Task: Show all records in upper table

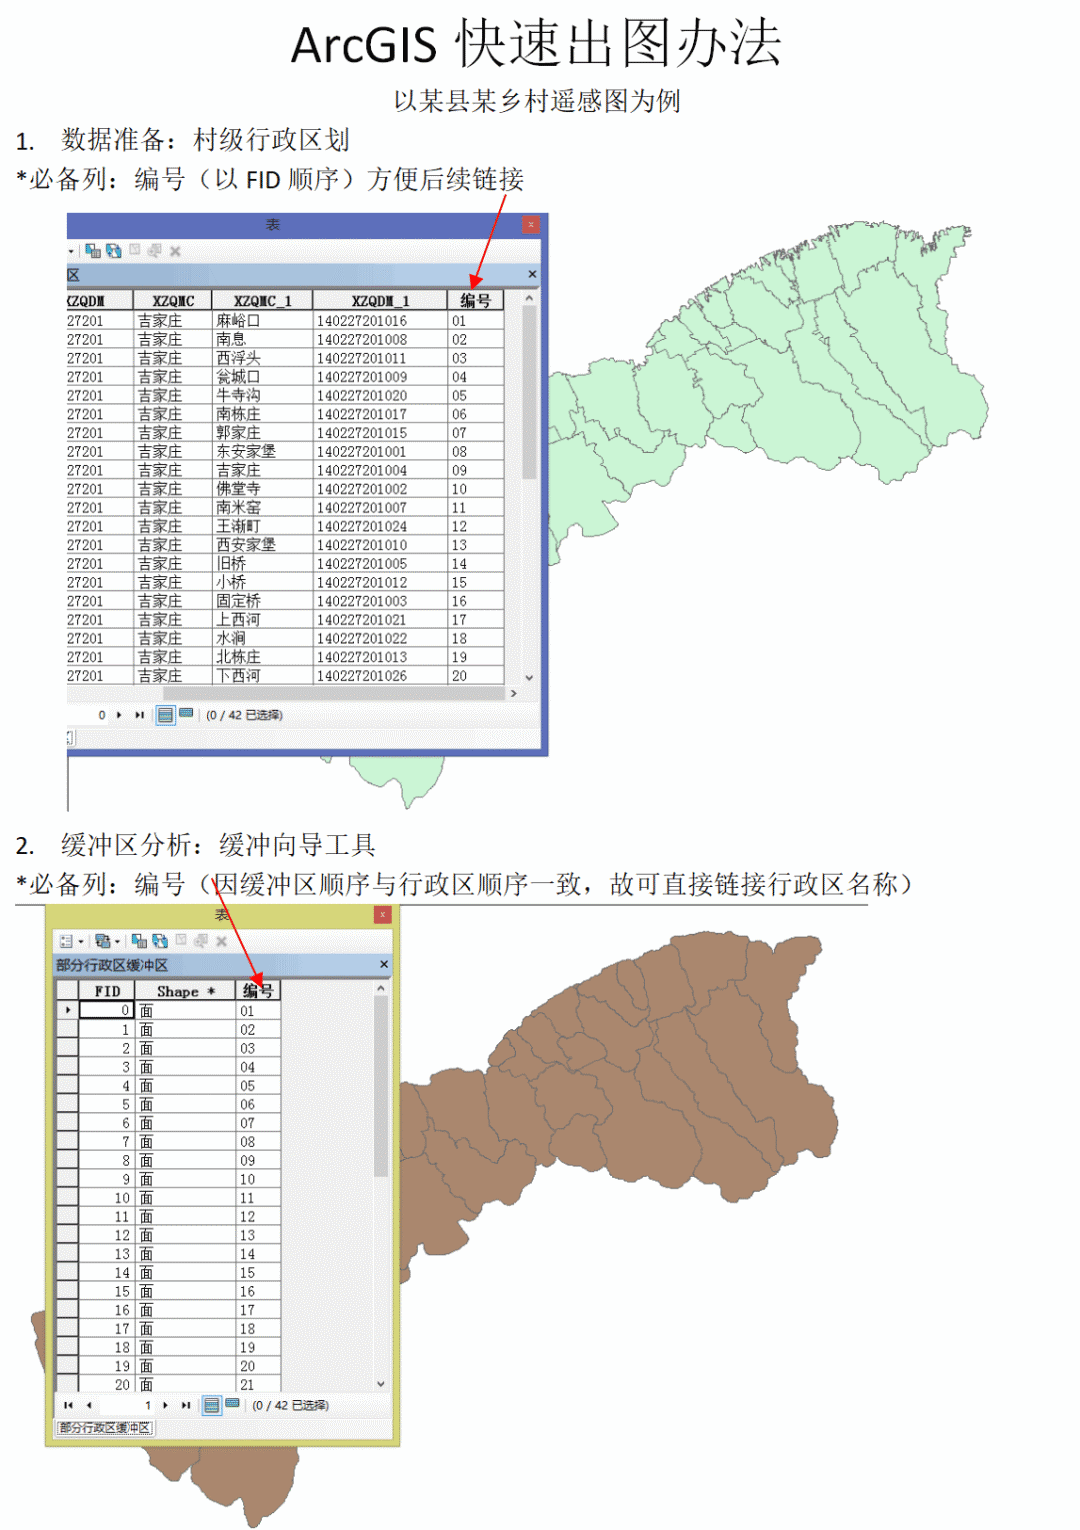Action: pyautogui.click(x=166, y=715)
